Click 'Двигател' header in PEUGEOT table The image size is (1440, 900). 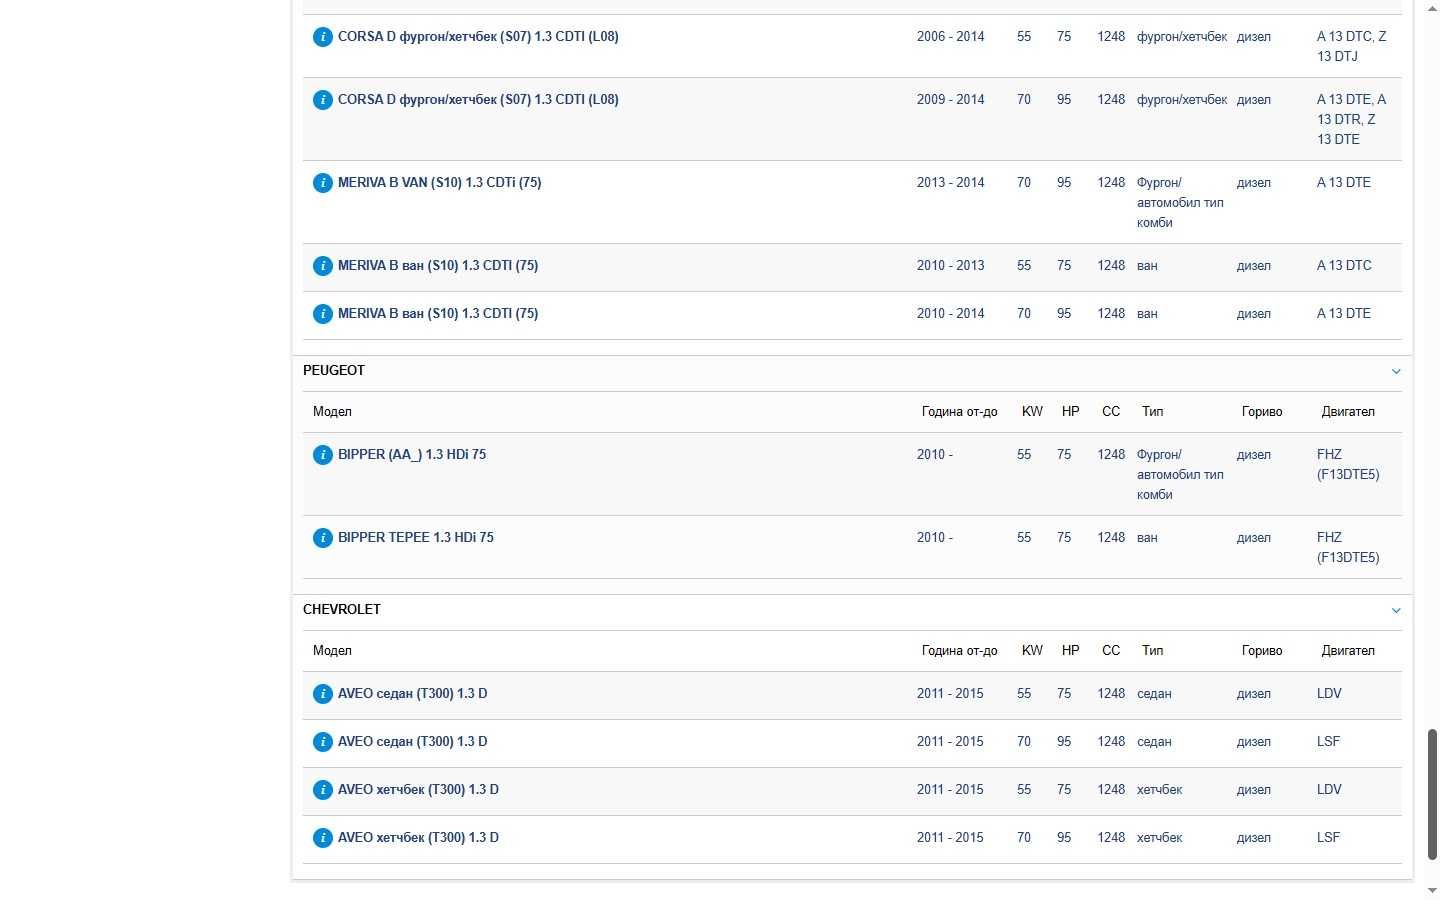click(1348, 411)
